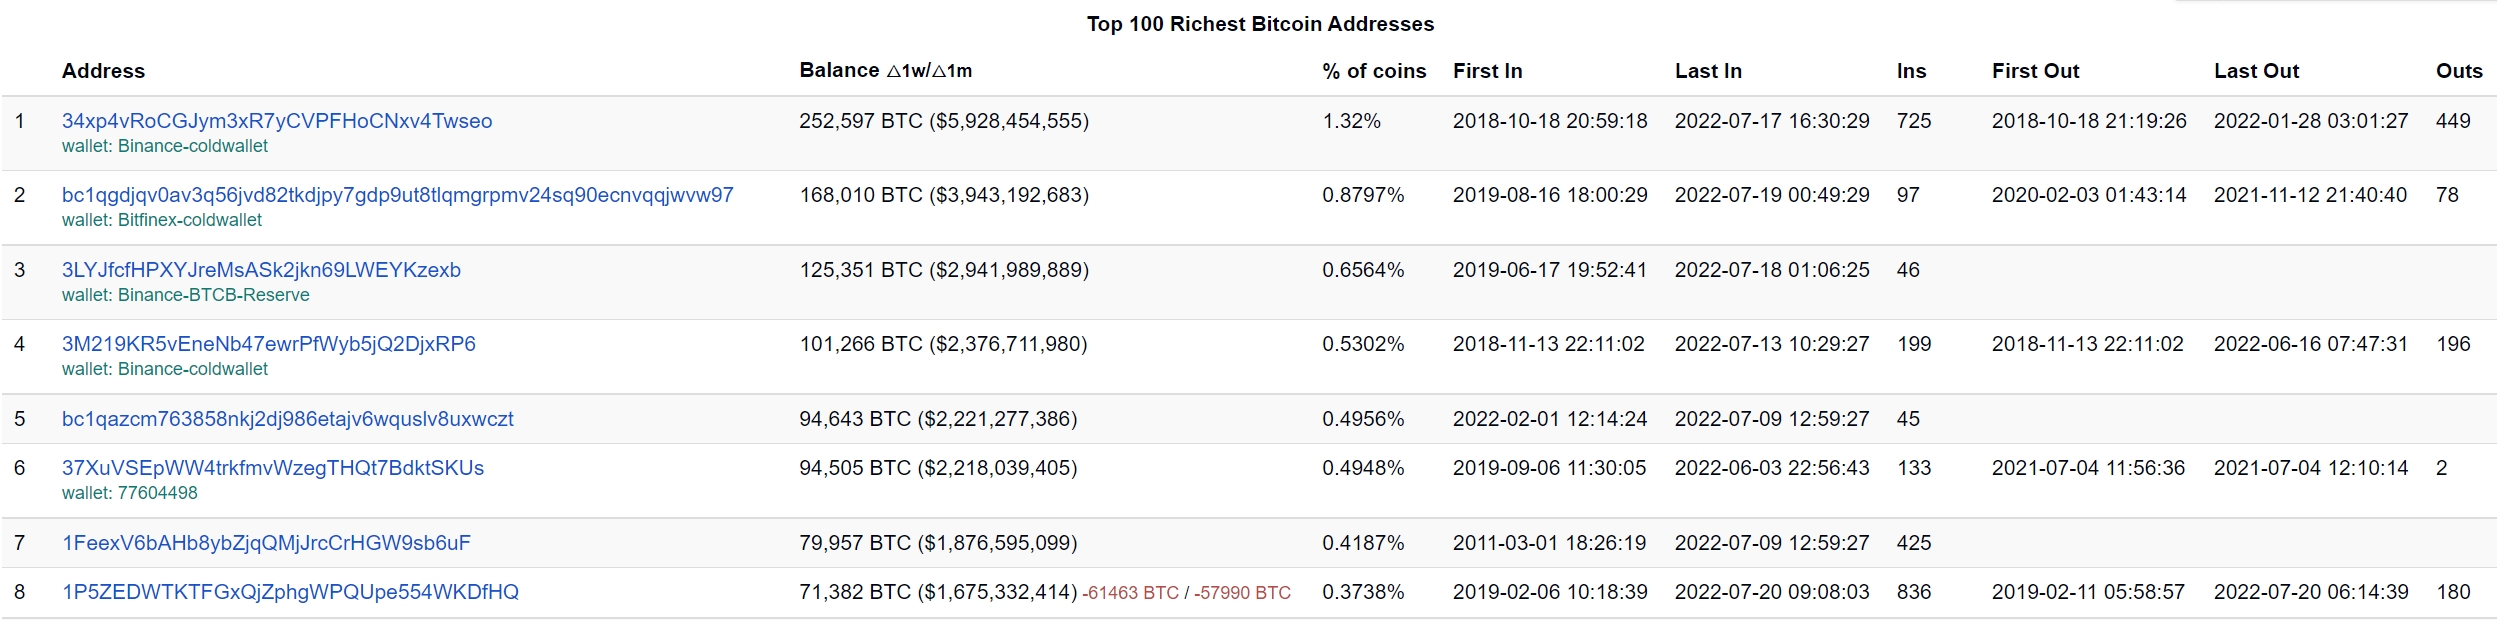Open address 3M219KR5vEneNb47ewrPfWyb5jQ2DjxRP6
The height and width of the screenshot is (620, 2497).
click(268, 344)
